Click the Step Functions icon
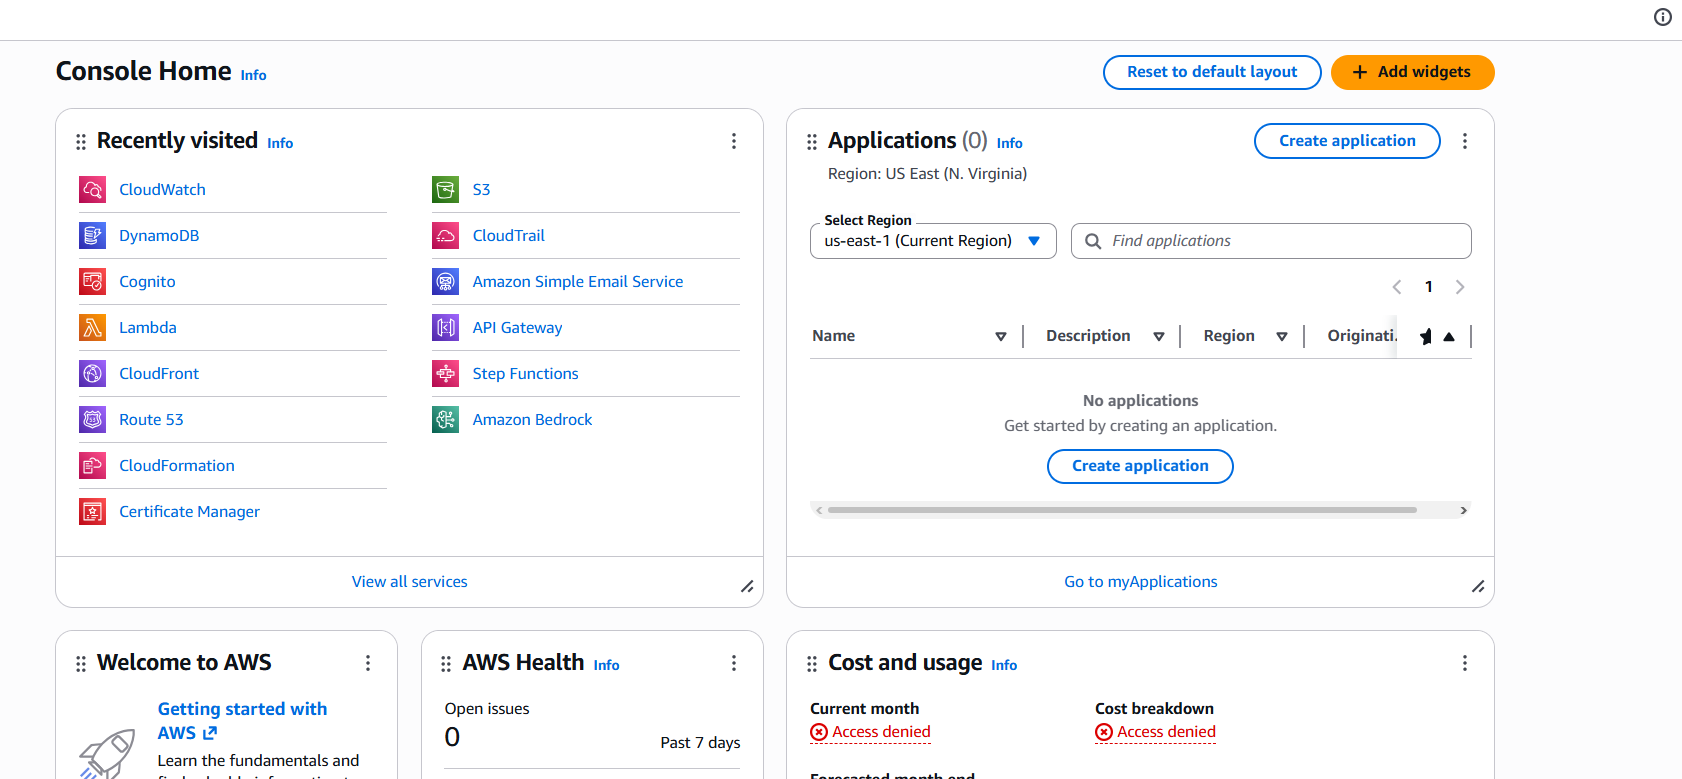Screen dimensions: 1682x779 pos(445,373)
